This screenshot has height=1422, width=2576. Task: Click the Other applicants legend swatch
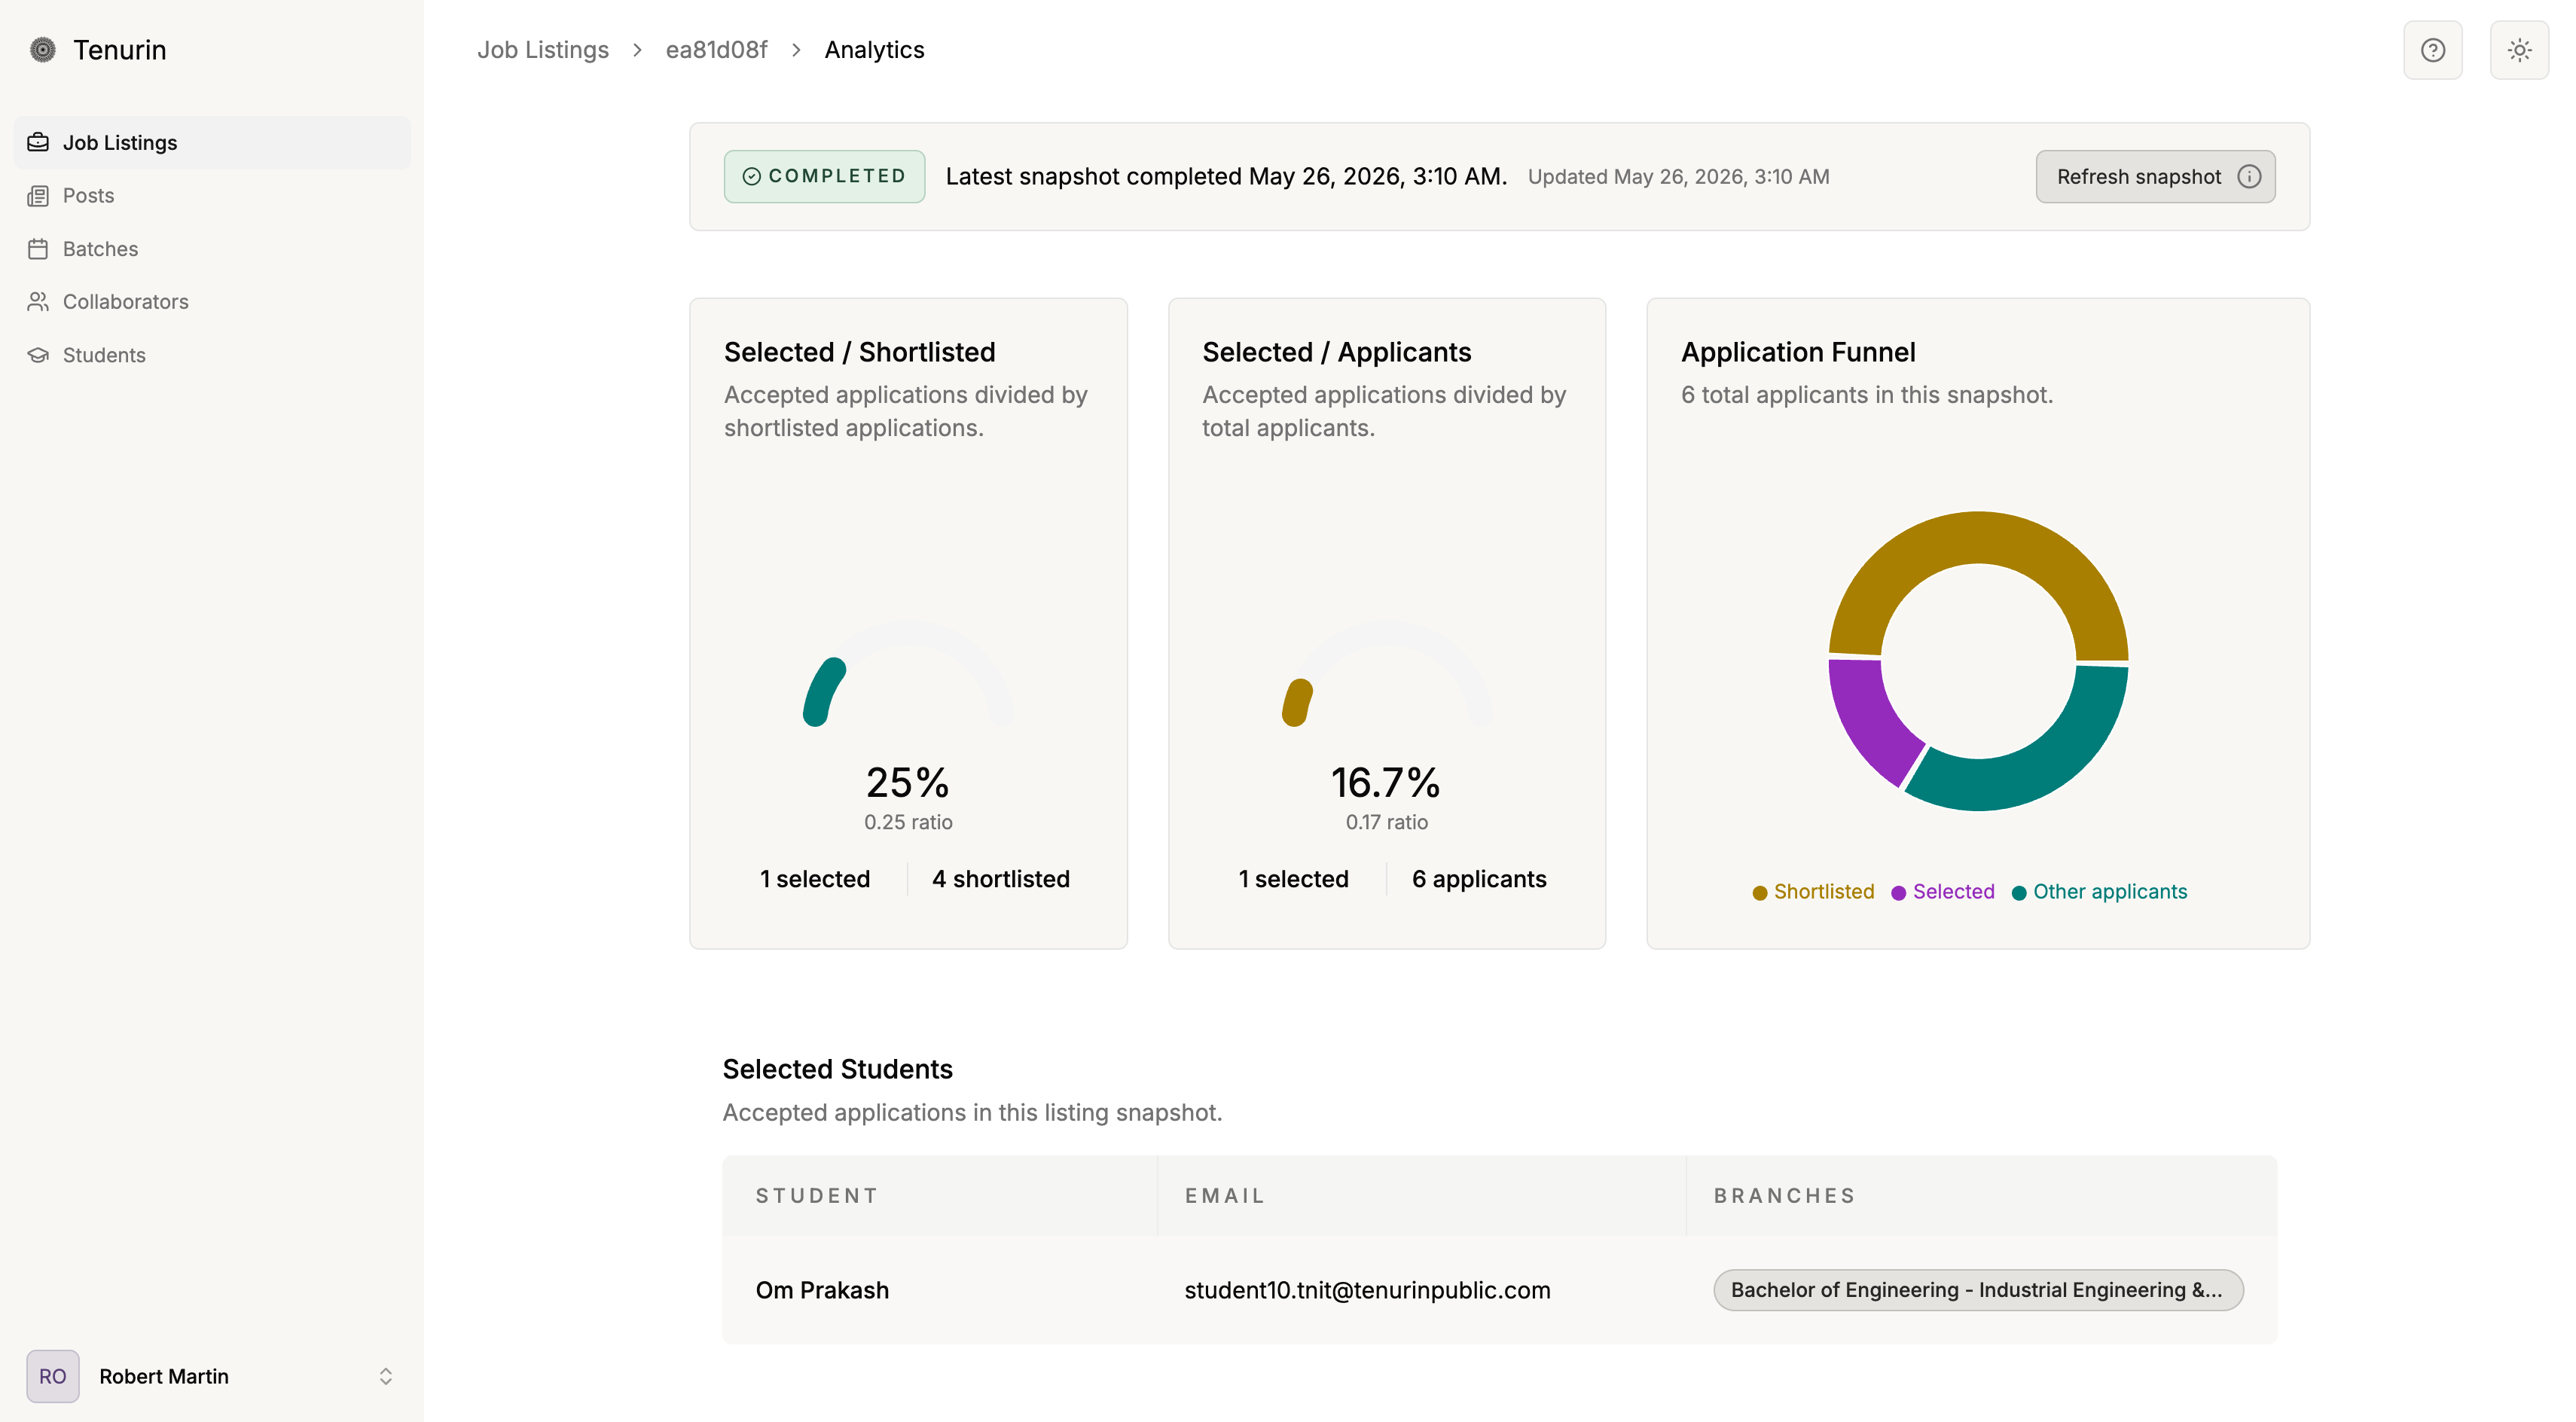pos(2018,893)
